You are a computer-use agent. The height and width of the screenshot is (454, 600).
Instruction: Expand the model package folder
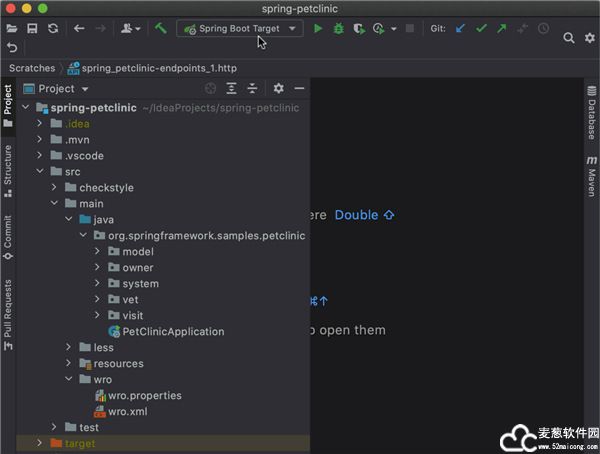coord(98,252)
